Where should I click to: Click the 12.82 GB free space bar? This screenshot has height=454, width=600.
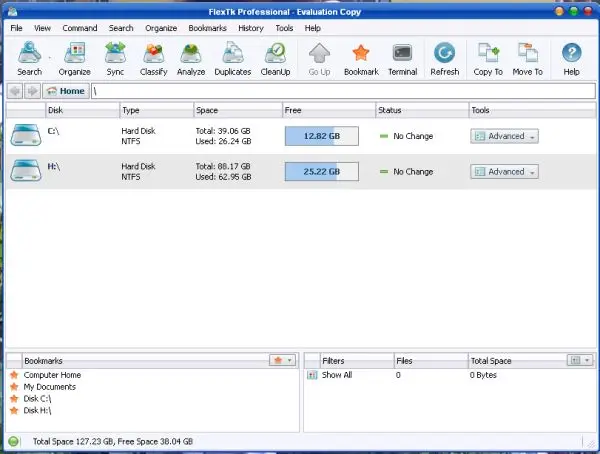coord(322,136)
